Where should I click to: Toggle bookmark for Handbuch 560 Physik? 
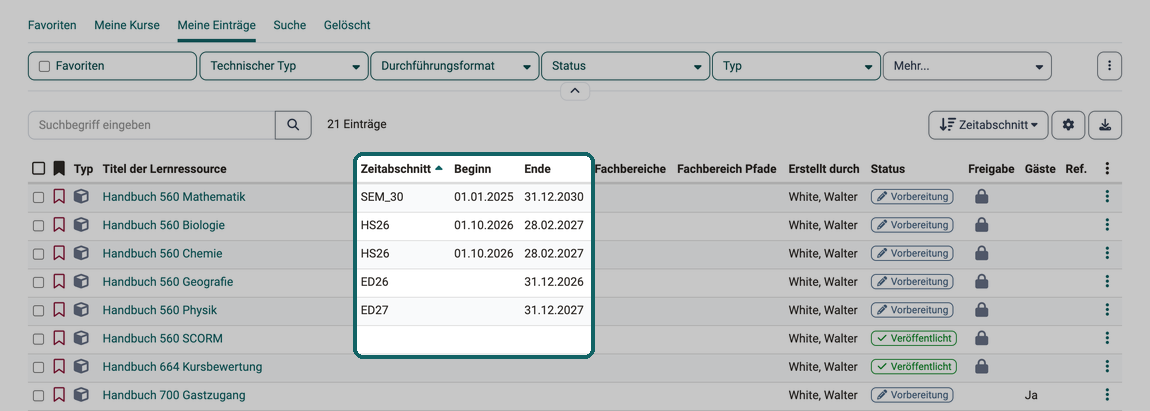(x=59, y=310)
